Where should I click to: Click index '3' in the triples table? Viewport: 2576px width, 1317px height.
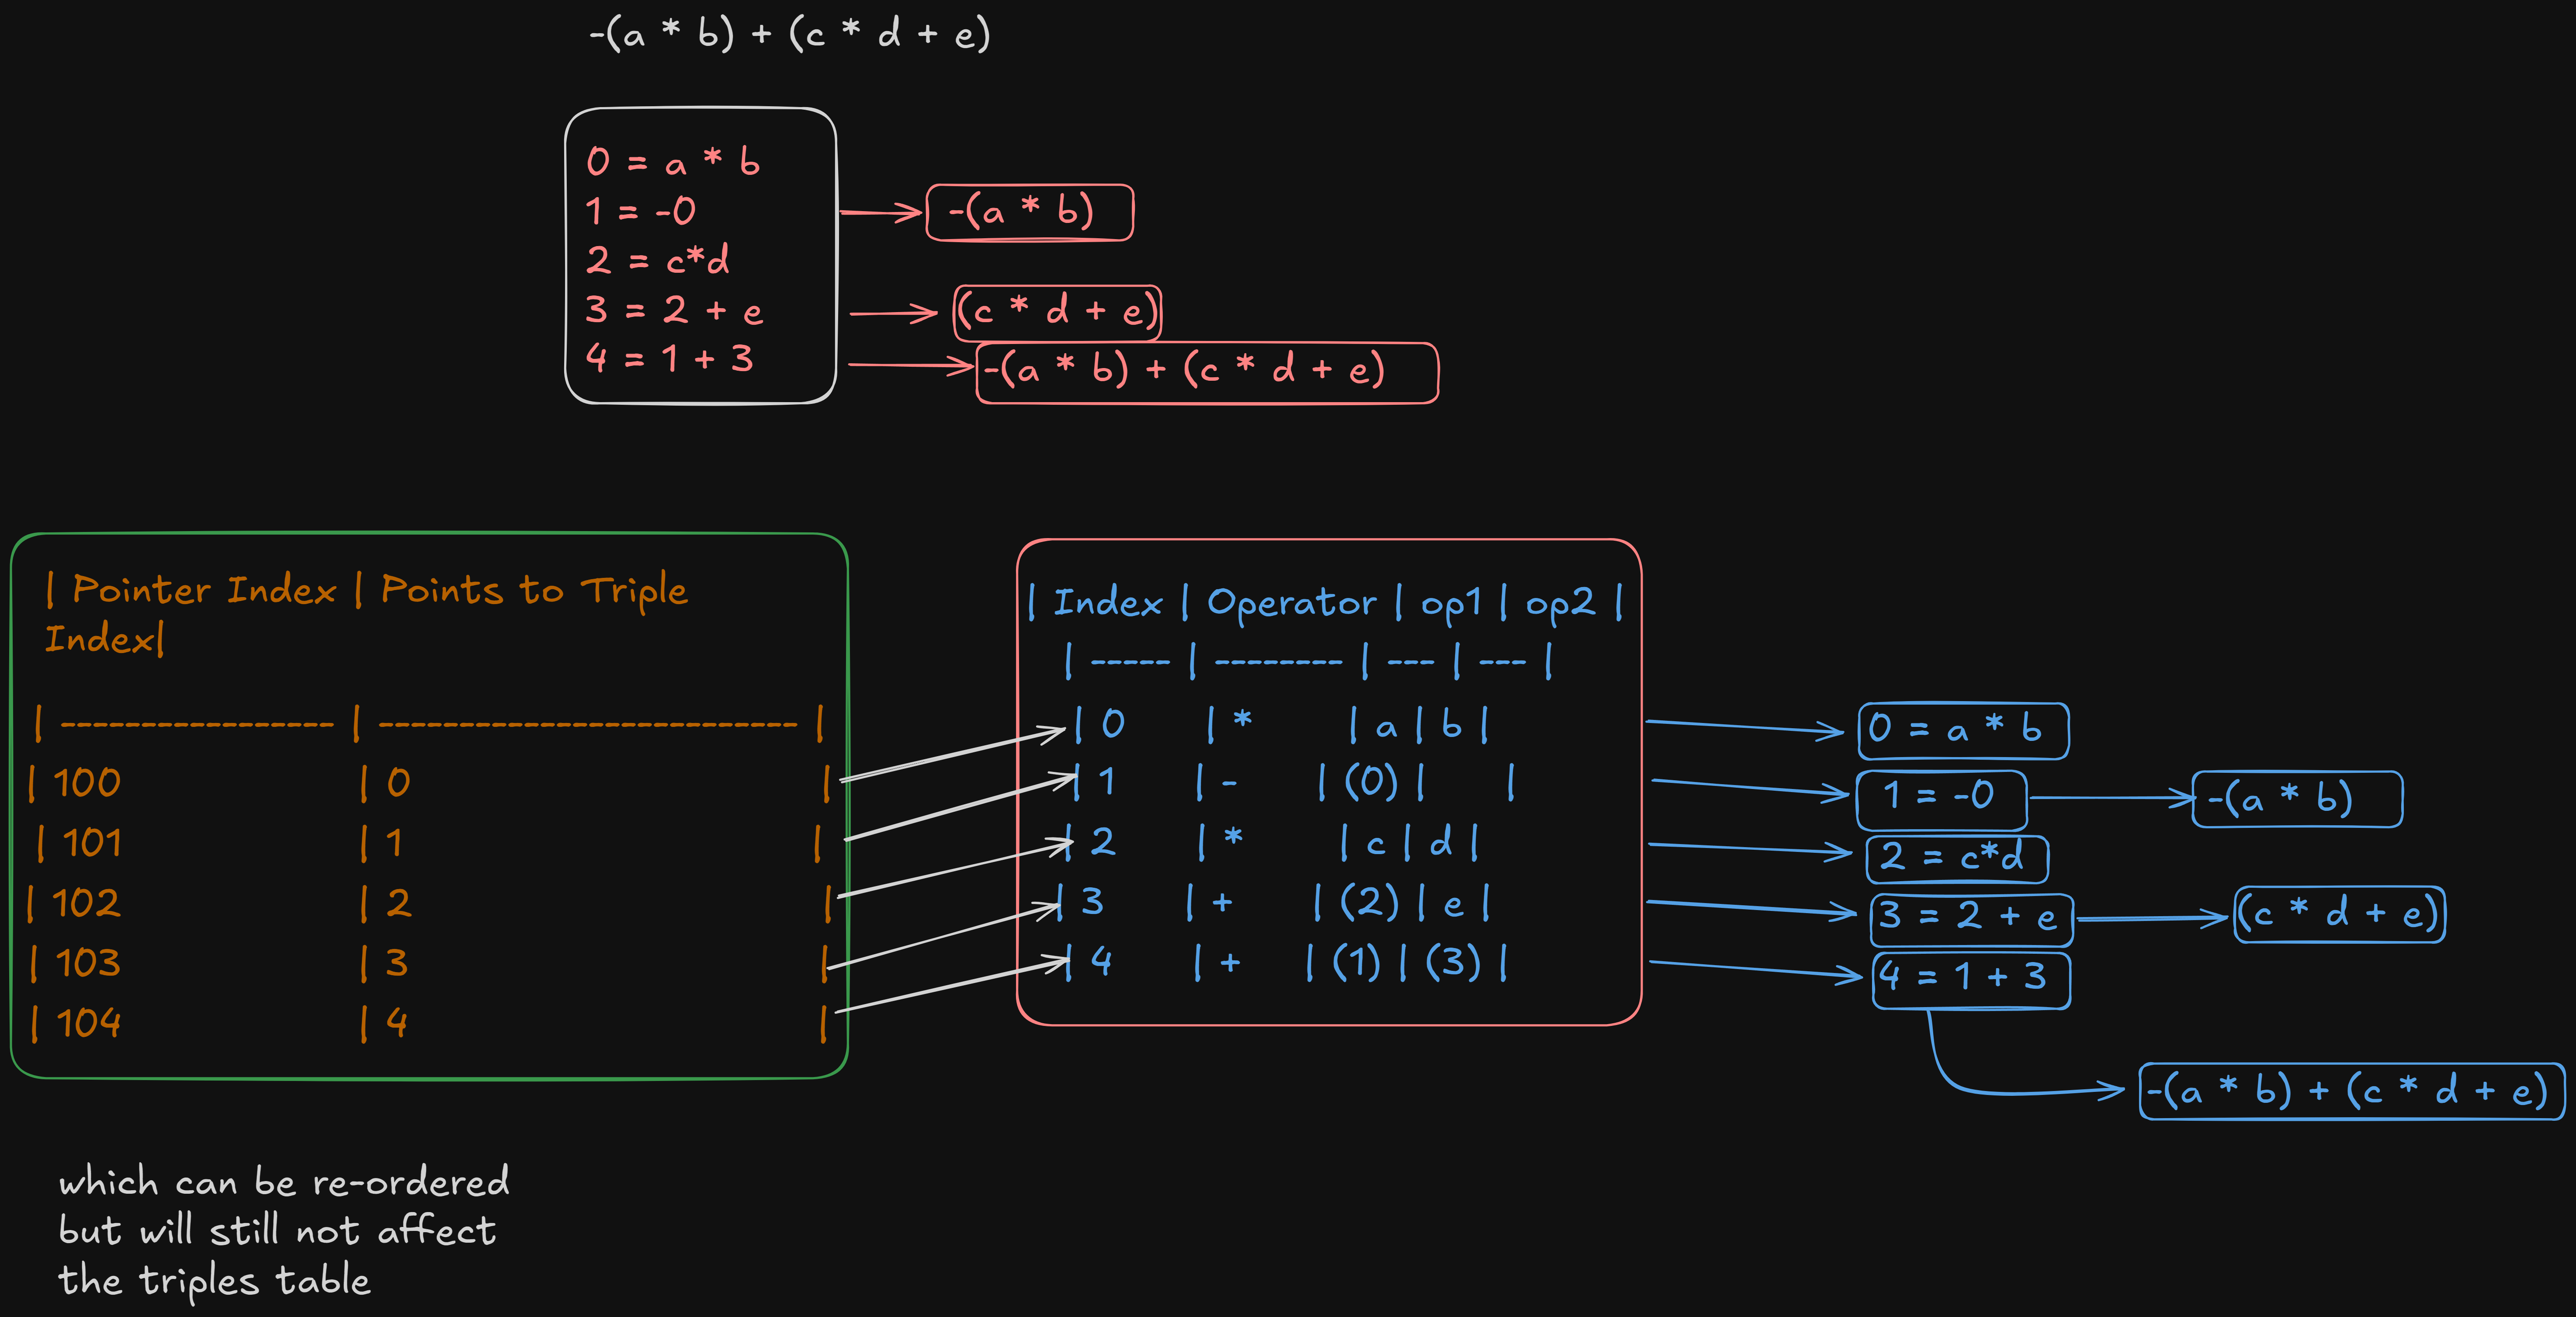coord(1092,902)
